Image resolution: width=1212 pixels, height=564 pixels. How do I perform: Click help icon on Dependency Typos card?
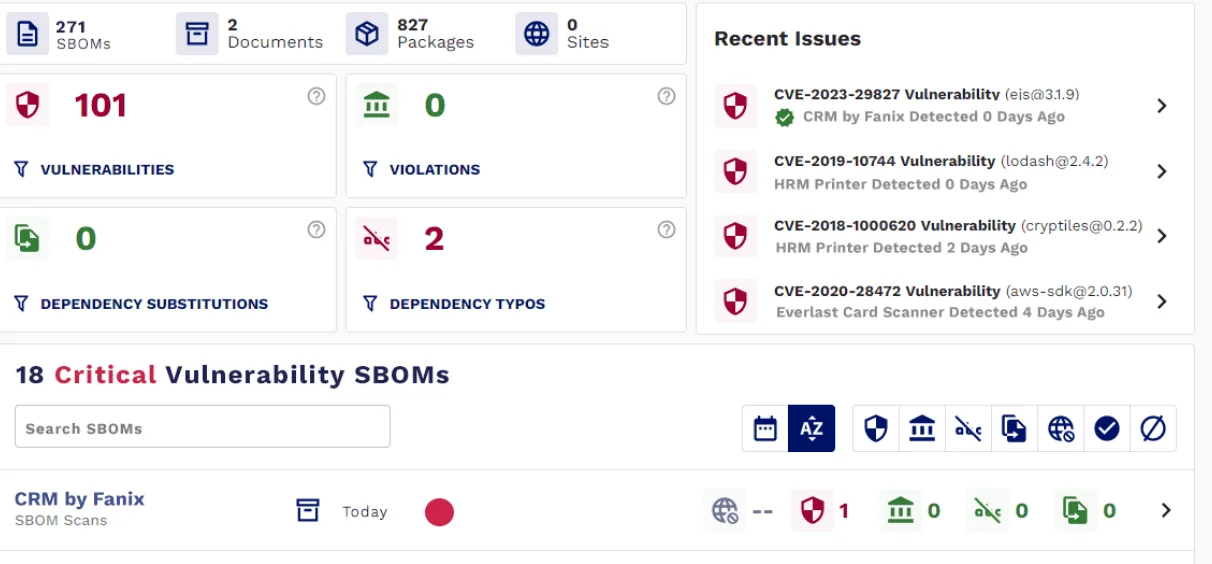tap(667, 230)
